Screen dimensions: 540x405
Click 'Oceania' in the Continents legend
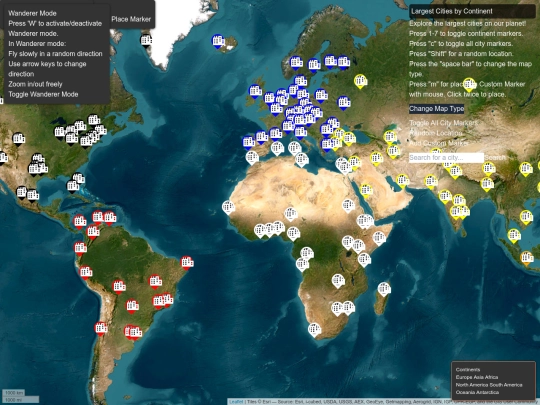[x=465, y=393]
